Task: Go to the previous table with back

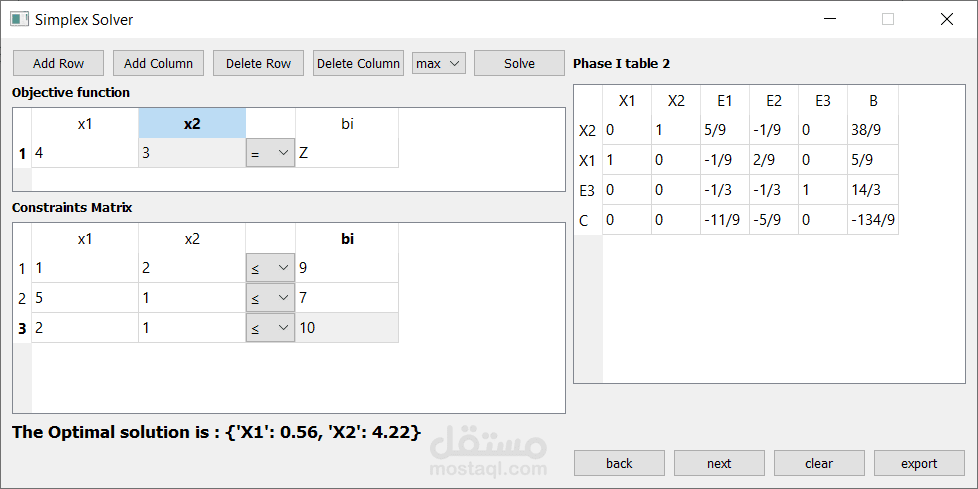Action: click(x=619, y=463)
